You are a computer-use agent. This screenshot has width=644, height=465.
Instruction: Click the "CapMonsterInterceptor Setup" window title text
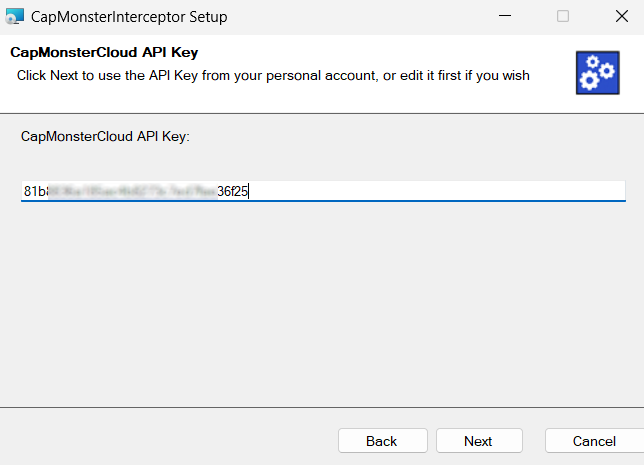tap(128, 16)
